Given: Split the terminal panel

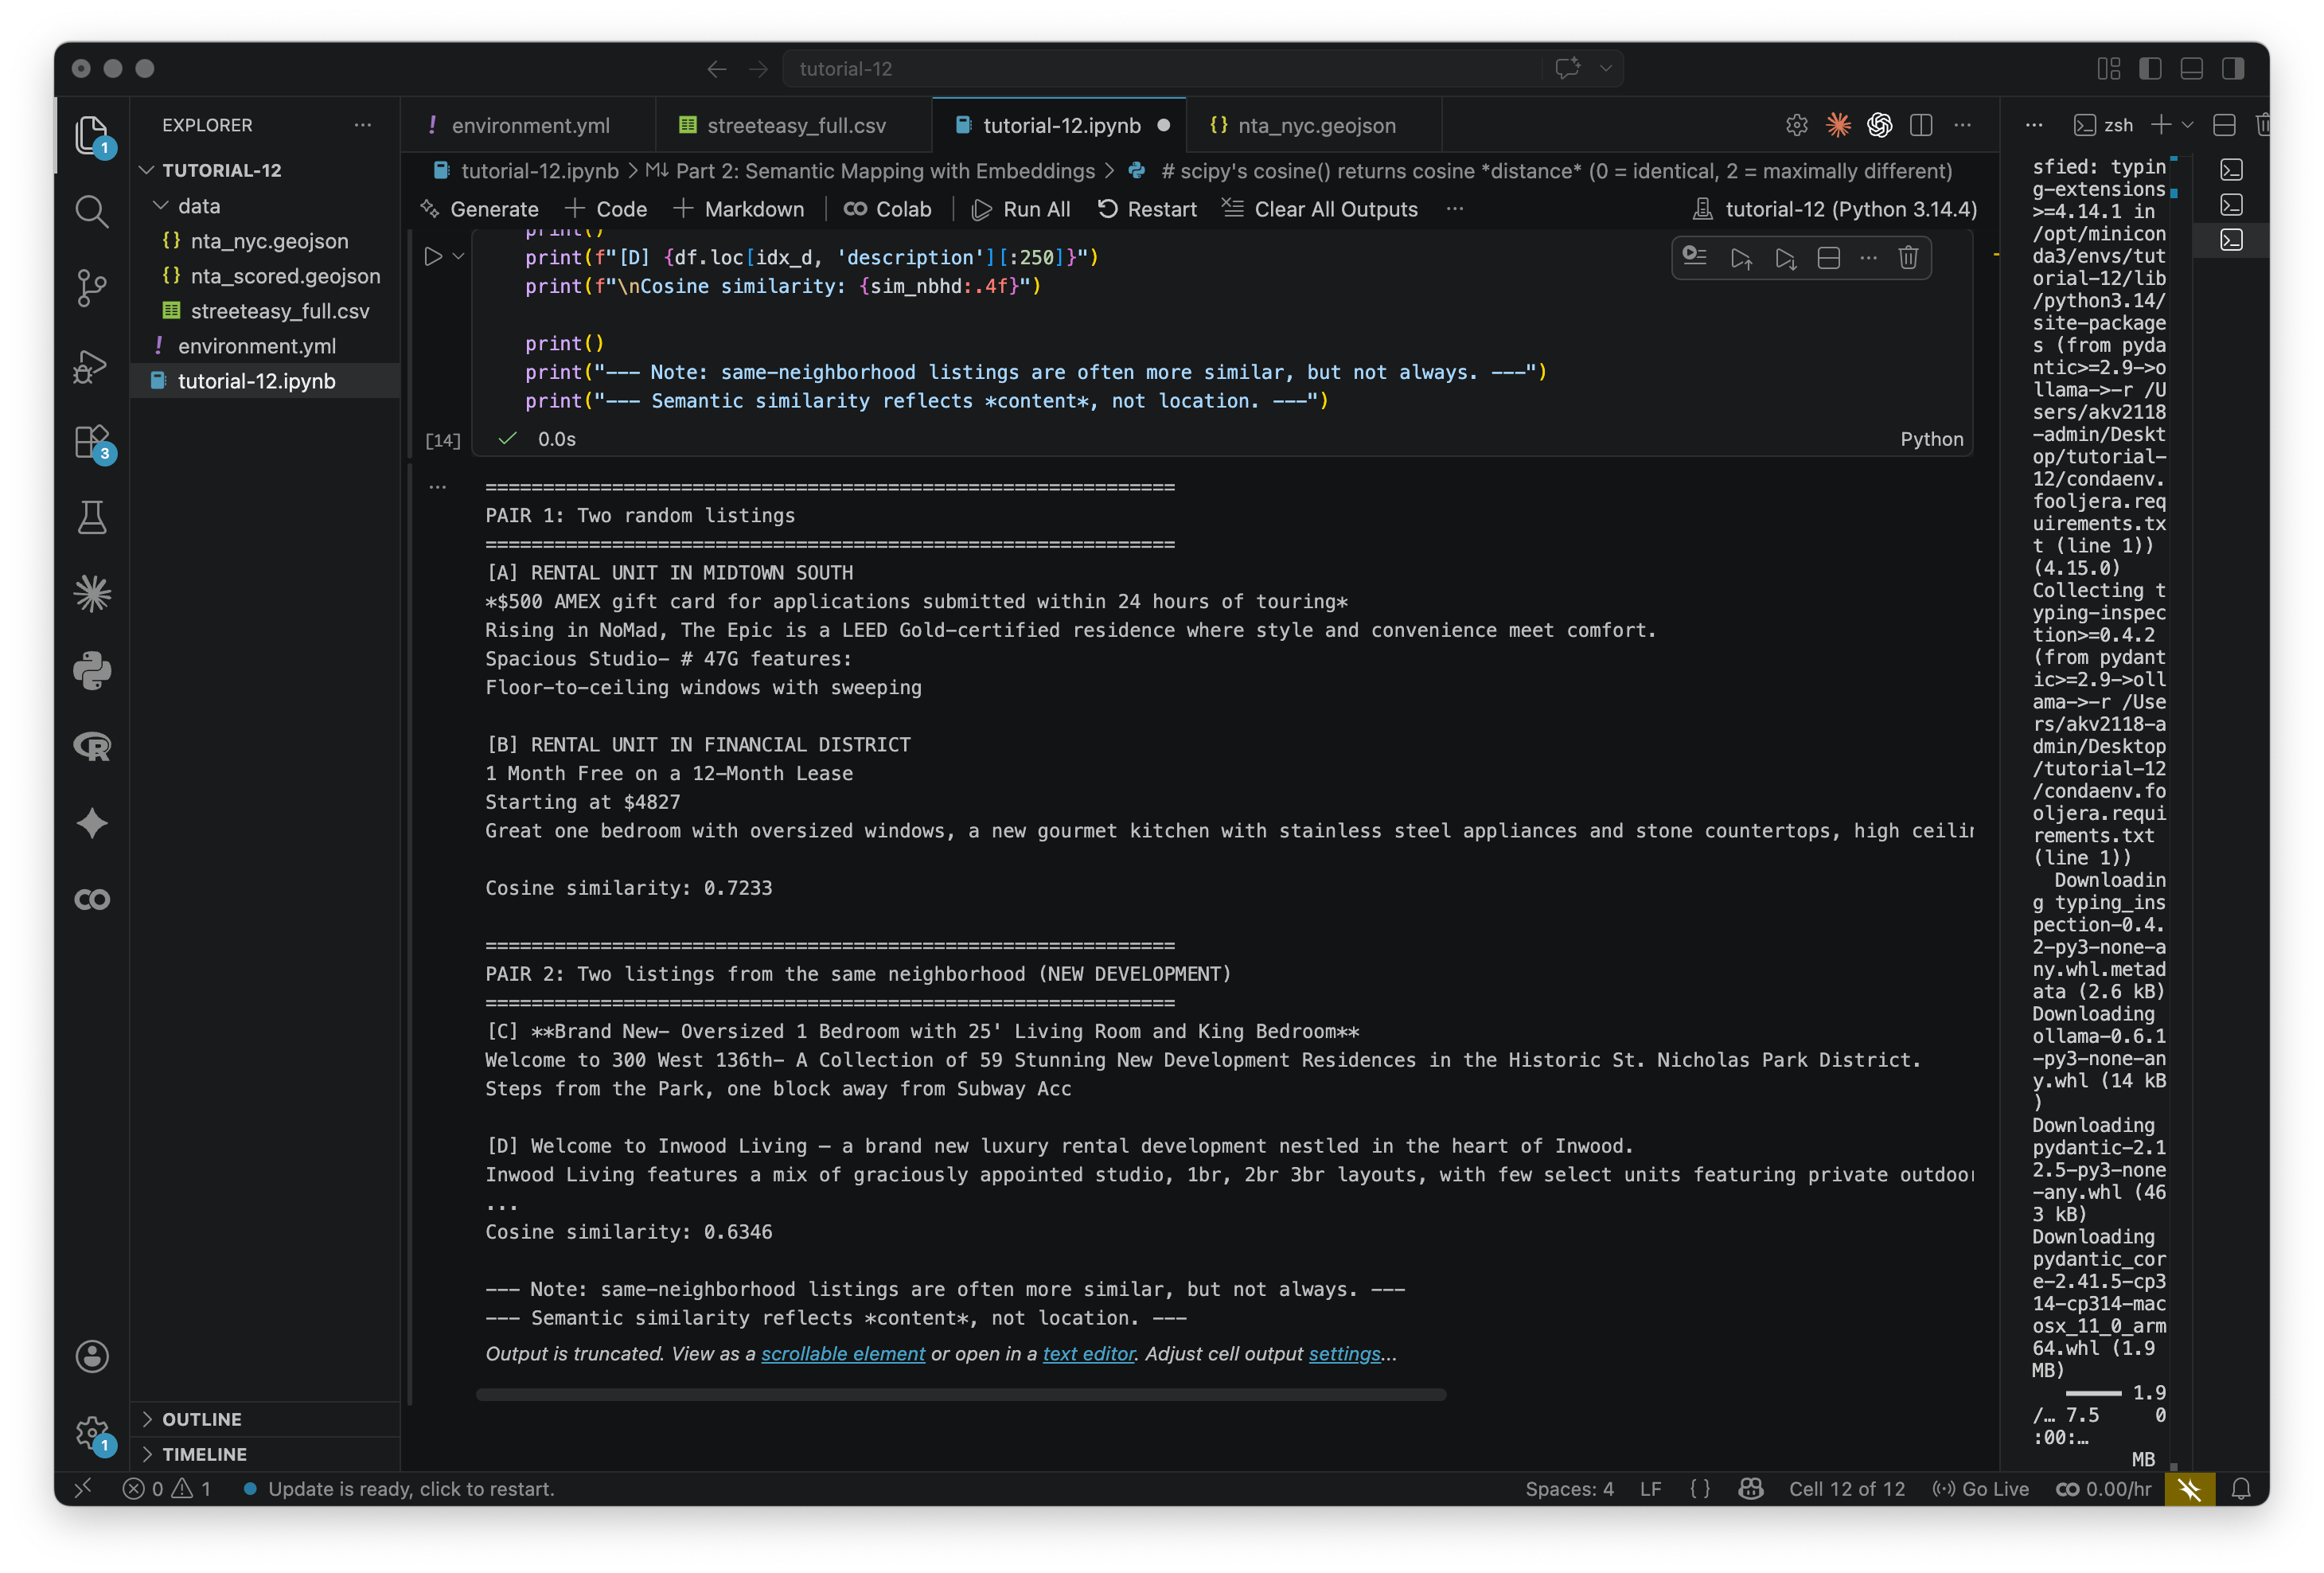Looking at the screenshot, I should pos(2224,125).
